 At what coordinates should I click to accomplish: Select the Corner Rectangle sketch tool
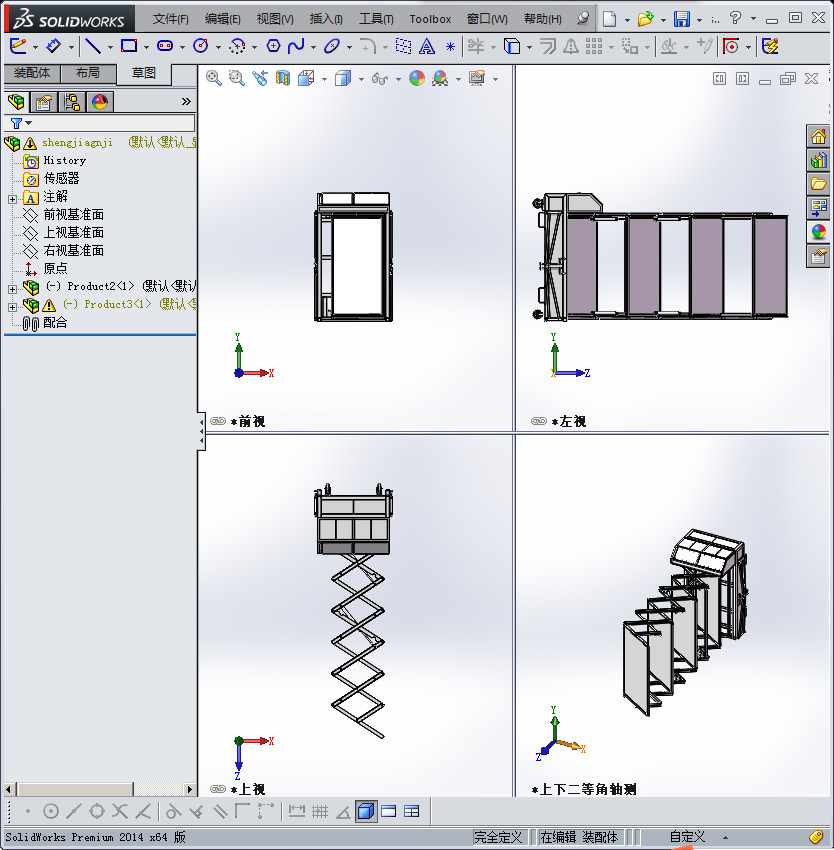click(129, 46)
